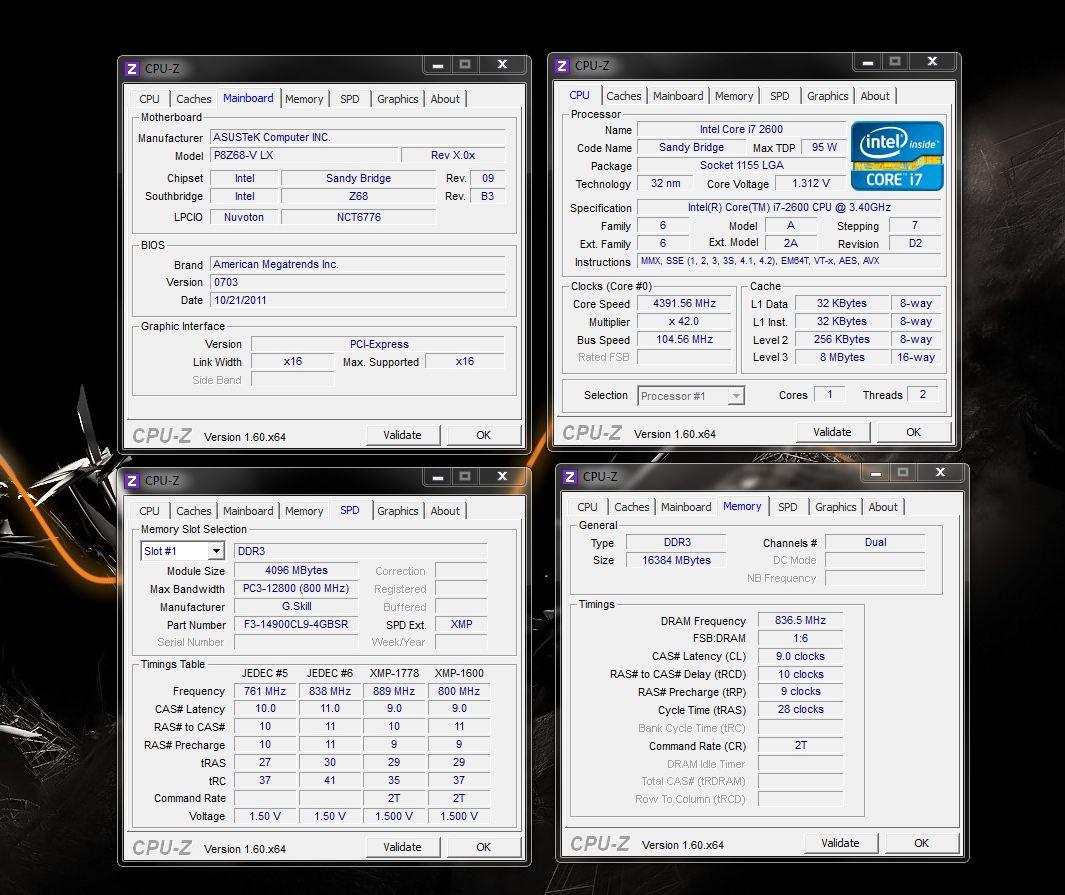The image size is (1065, 895).
Task: Select Mainboard tab in the SPD window
Action: click(248, 511)
